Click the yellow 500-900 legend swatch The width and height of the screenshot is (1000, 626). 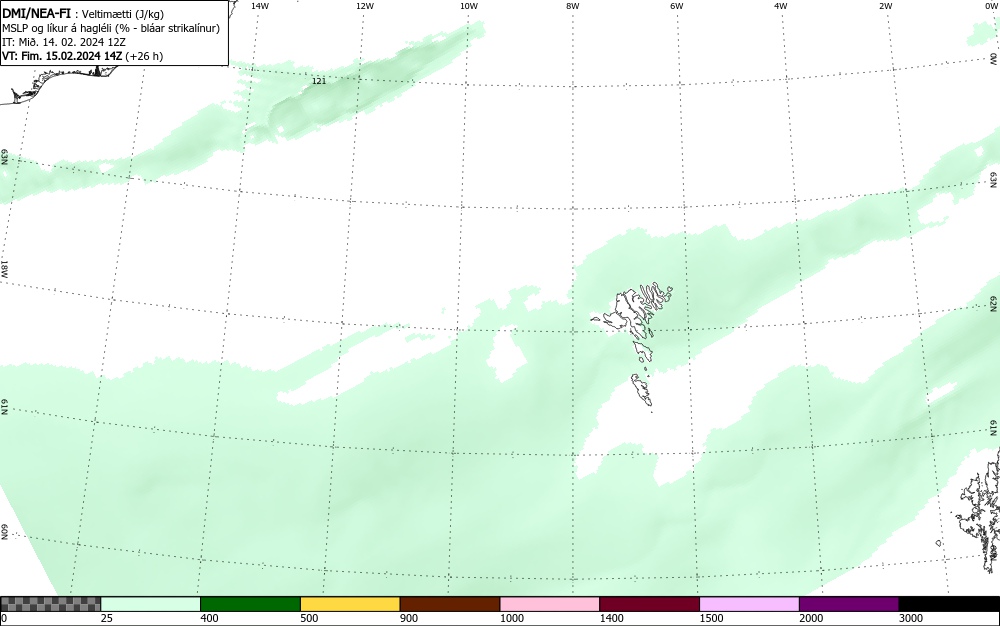(x=350, y=604)
